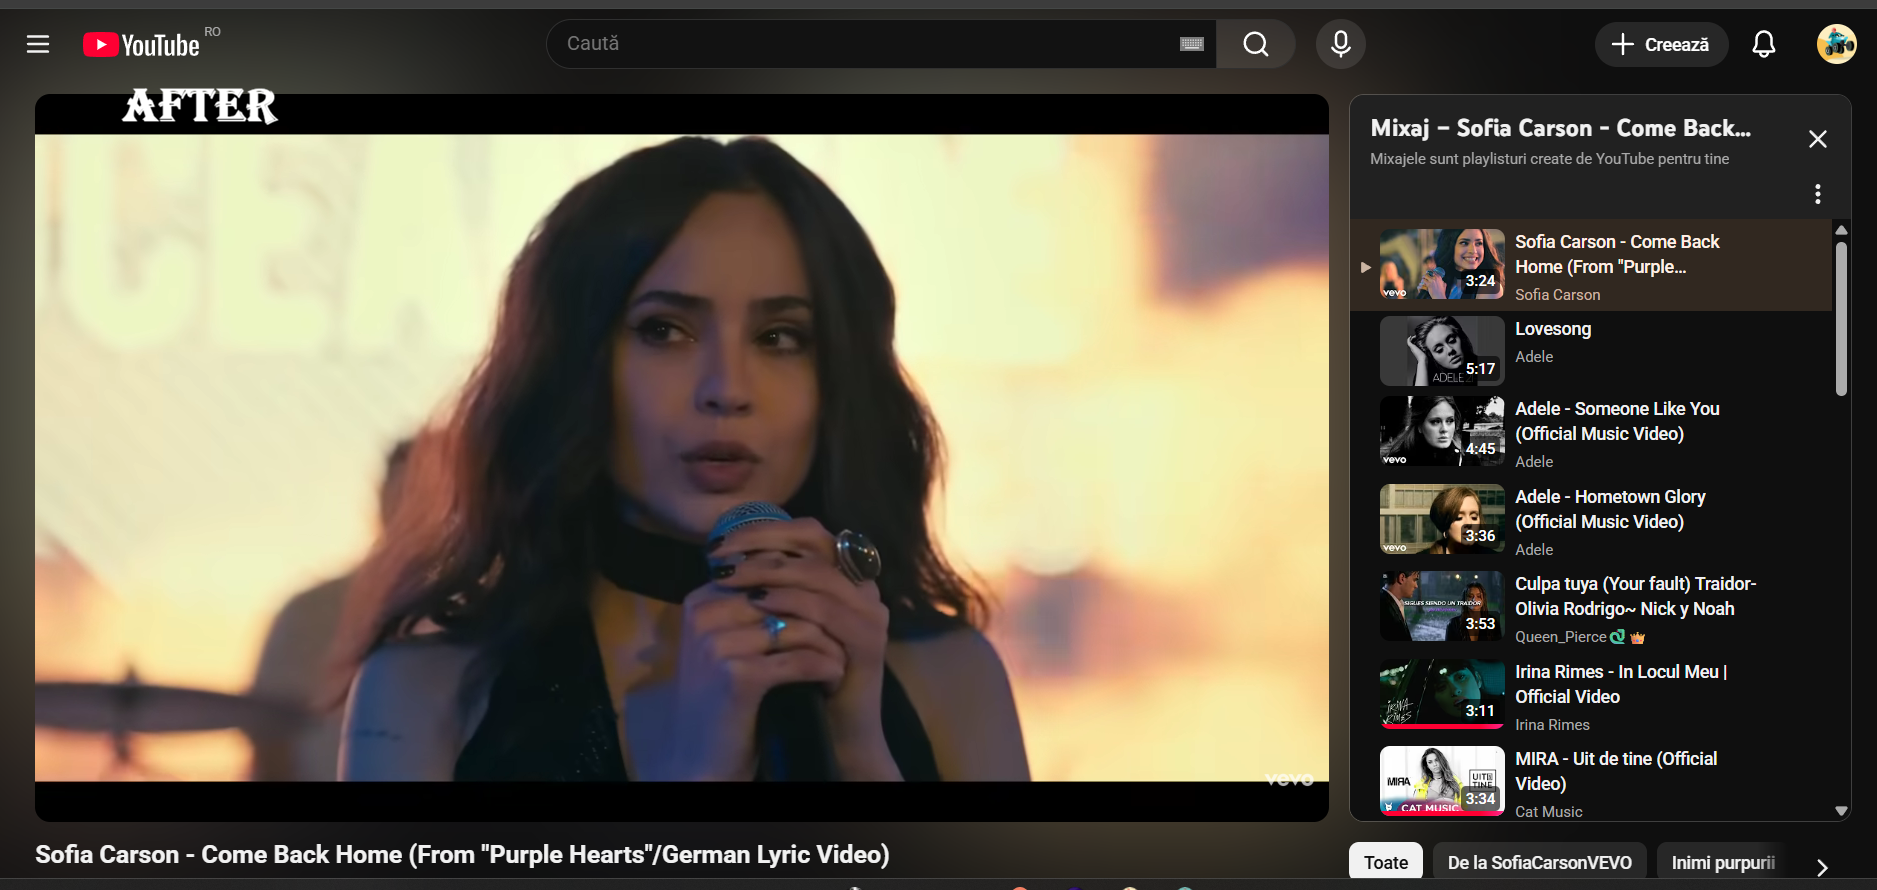Click the video title below player
The image size is (1877, 890).
coord(462,855)
